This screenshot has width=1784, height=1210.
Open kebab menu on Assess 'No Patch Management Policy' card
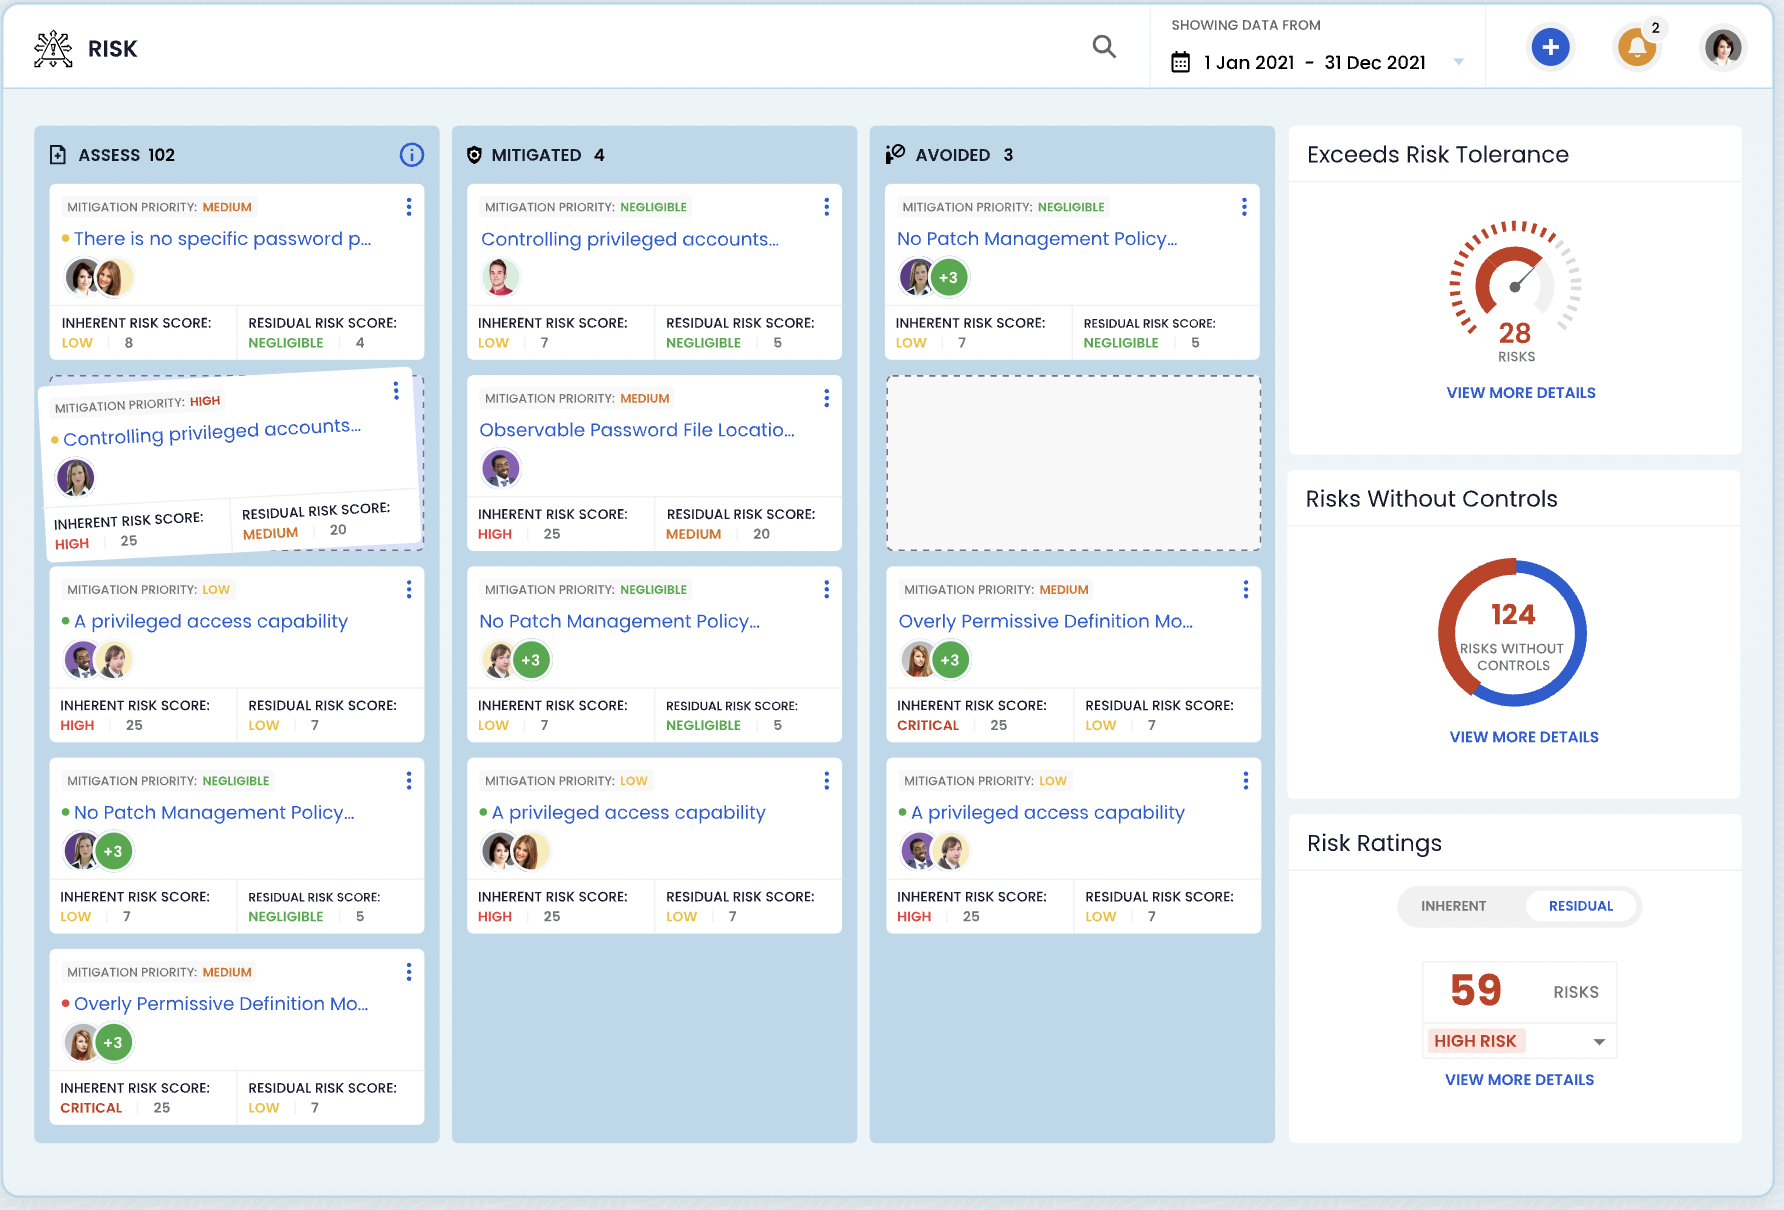point(408,780)
